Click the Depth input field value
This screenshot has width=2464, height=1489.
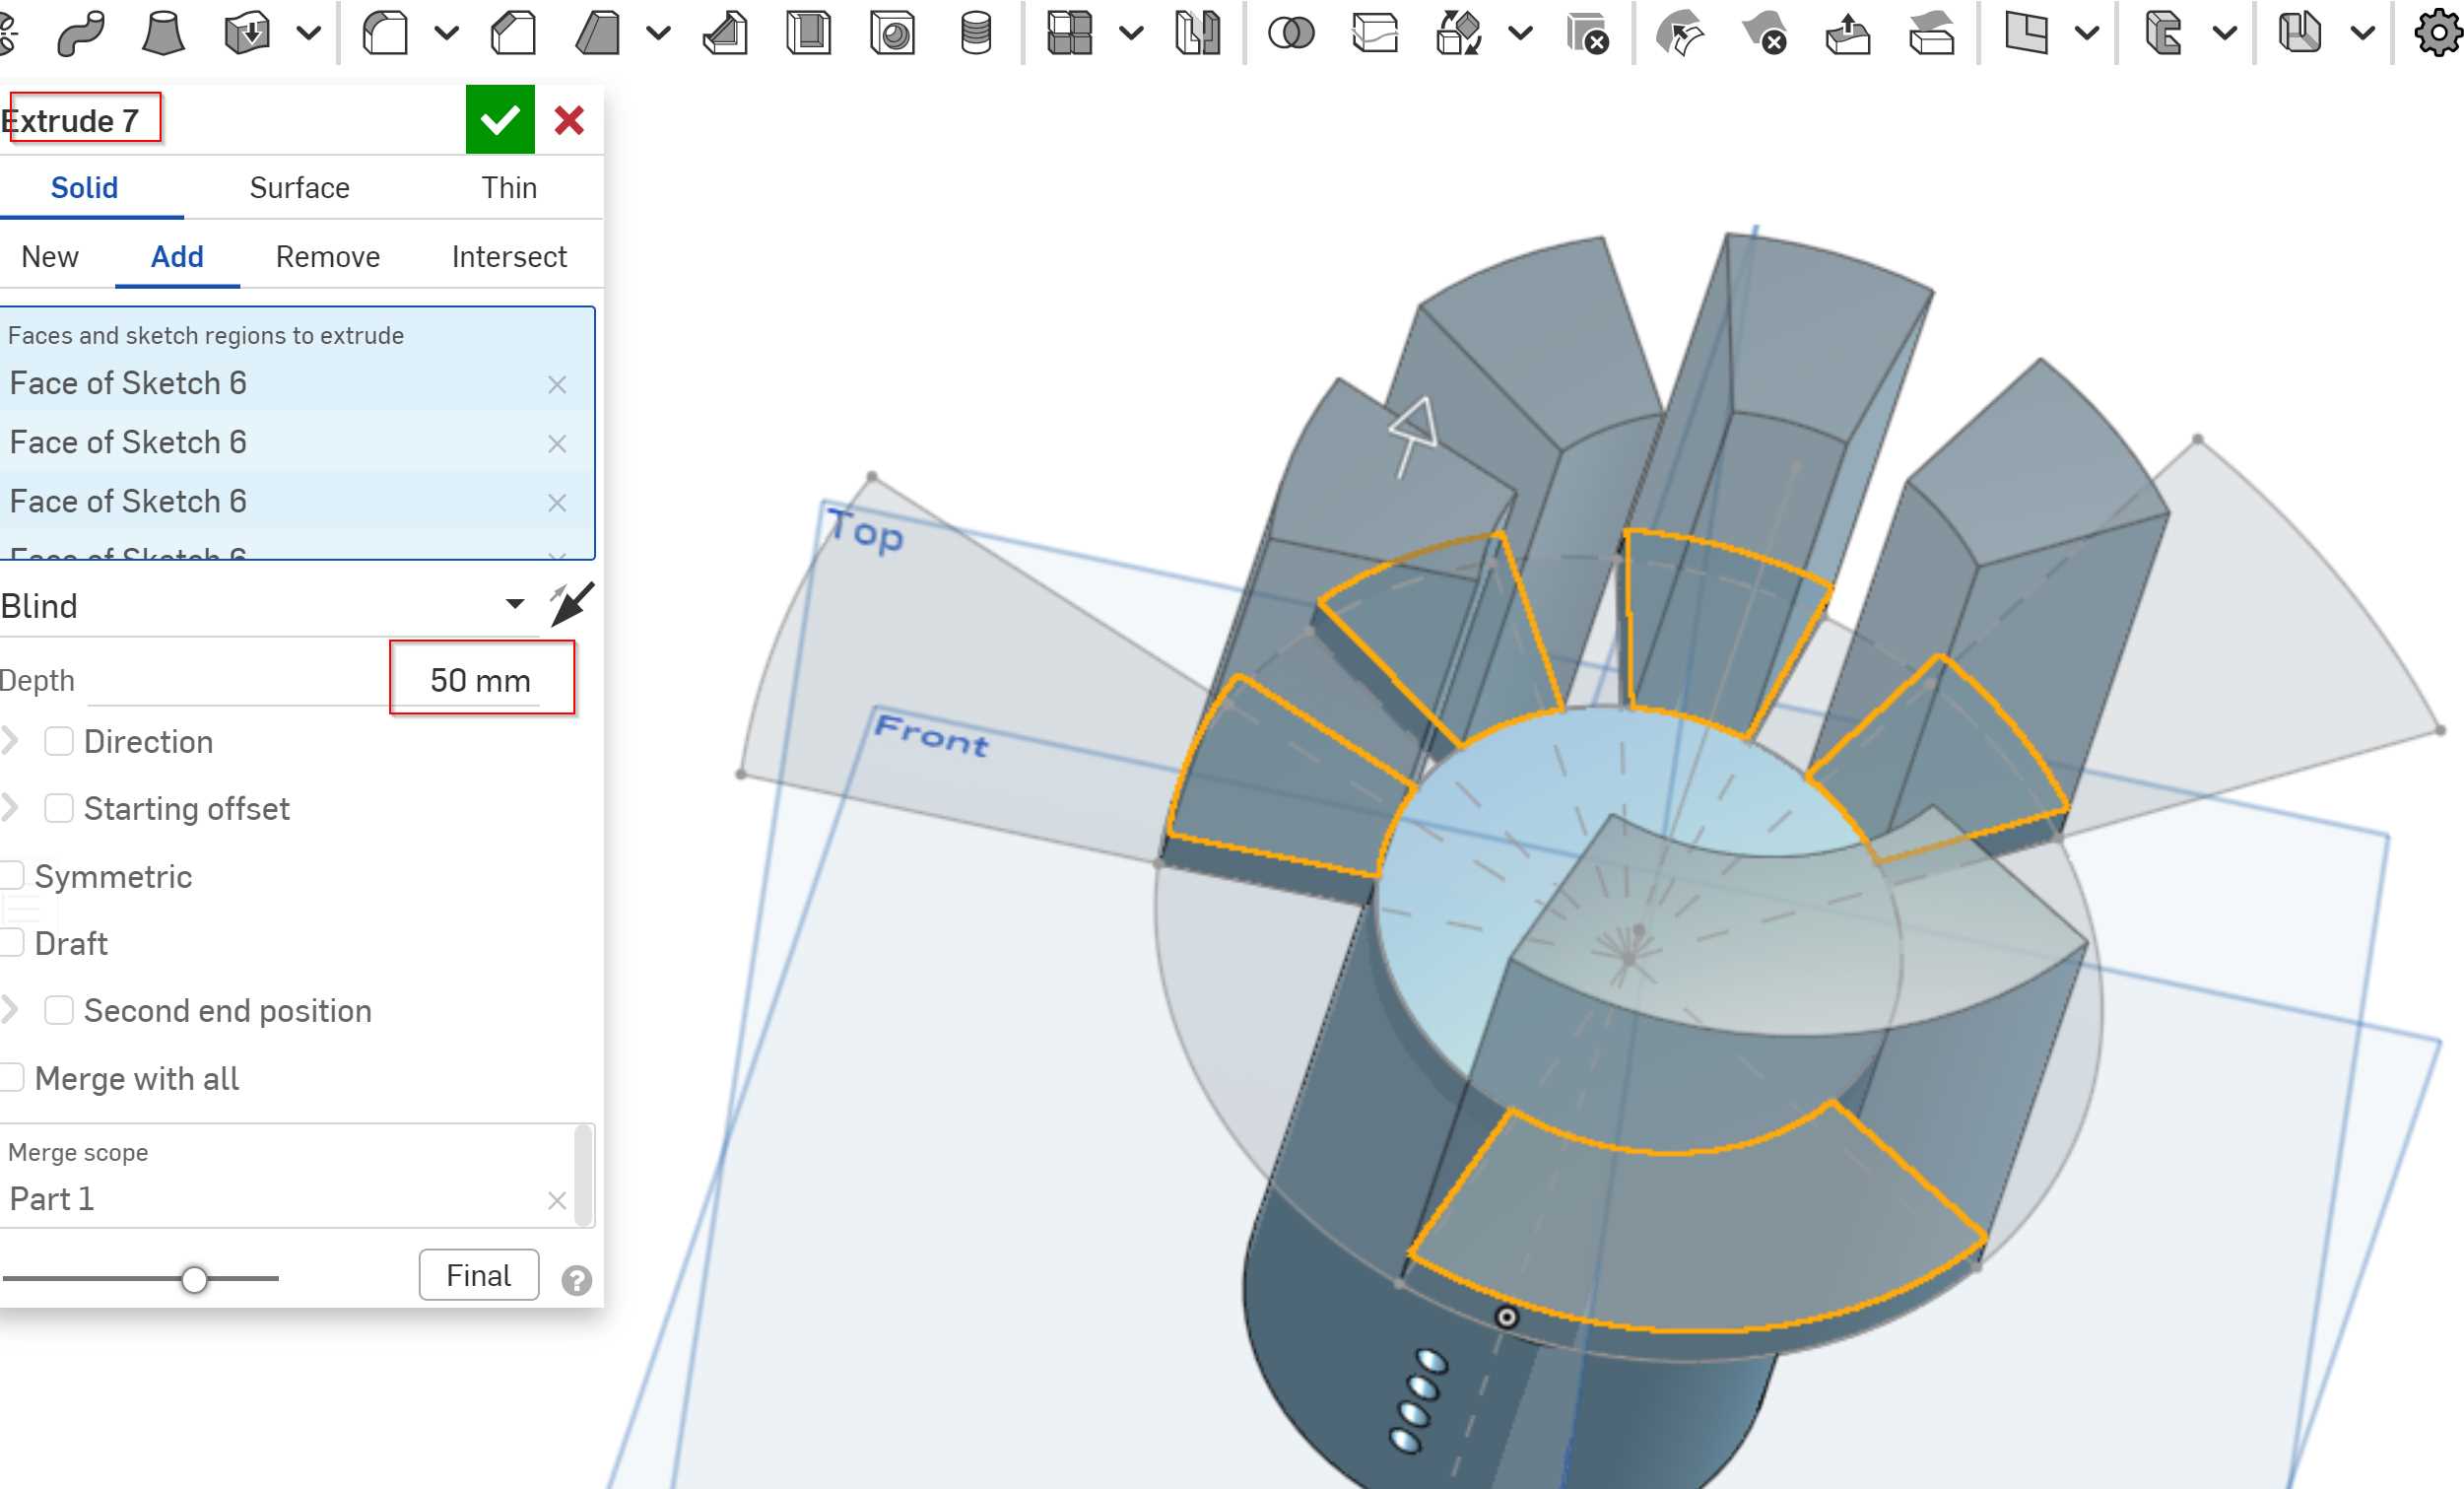tap(479, 678)
